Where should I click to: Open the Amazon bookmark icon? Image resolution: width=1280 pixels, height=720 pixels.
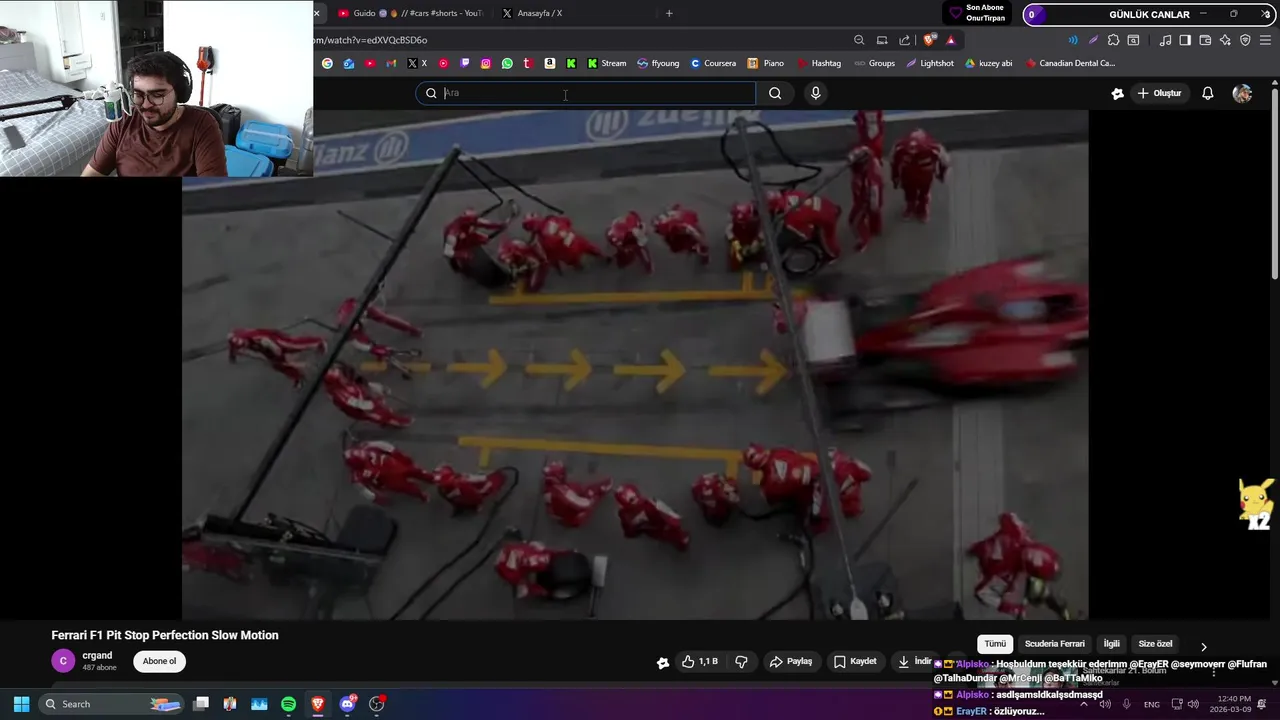click(x=549, y=63)
